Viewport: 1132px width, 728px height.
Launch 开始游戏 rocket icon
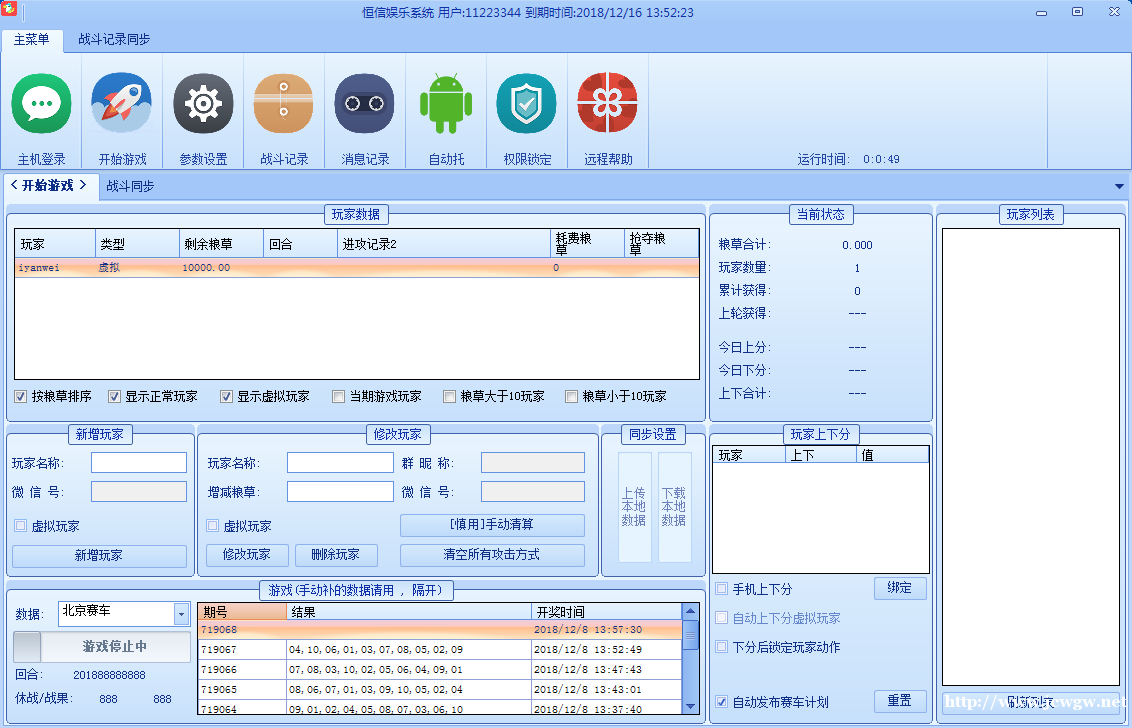point(121,104)
